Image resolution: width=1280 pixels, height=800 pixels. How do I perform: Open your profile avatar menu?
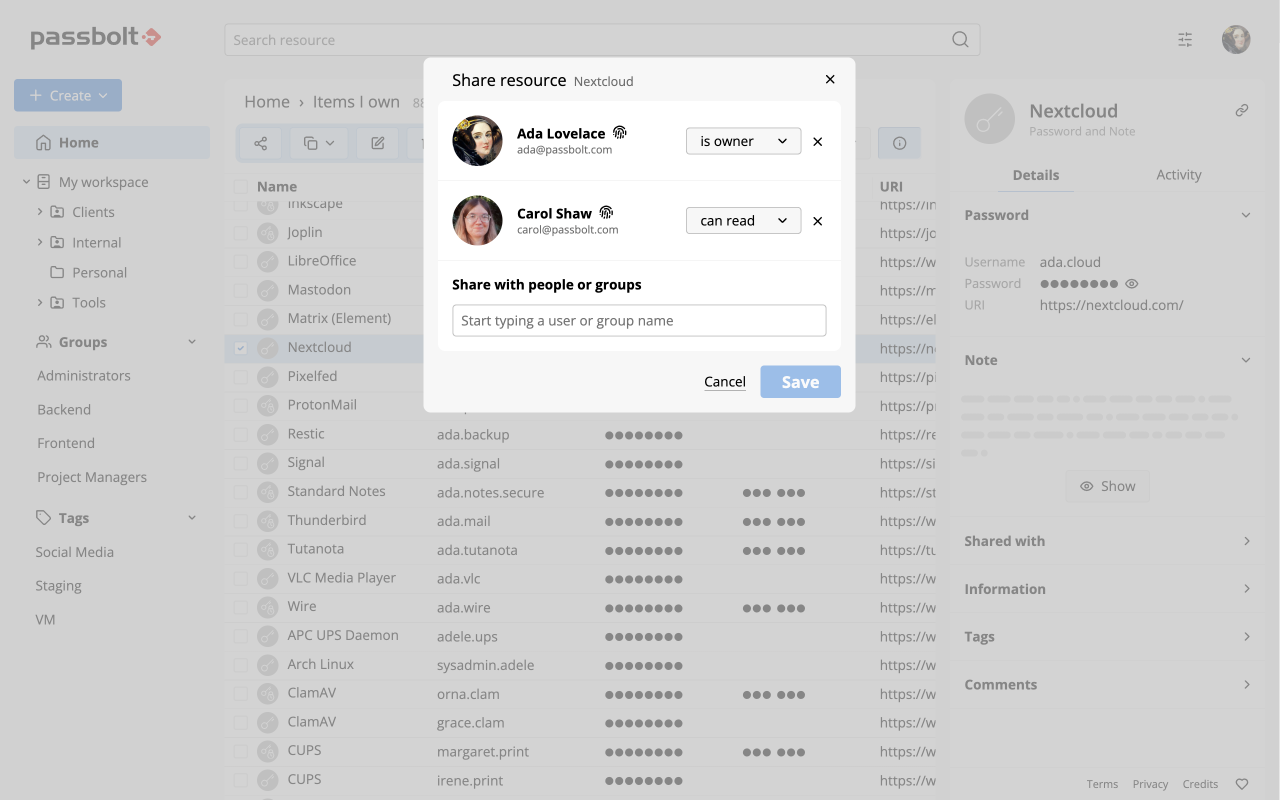click(1236, 40)
